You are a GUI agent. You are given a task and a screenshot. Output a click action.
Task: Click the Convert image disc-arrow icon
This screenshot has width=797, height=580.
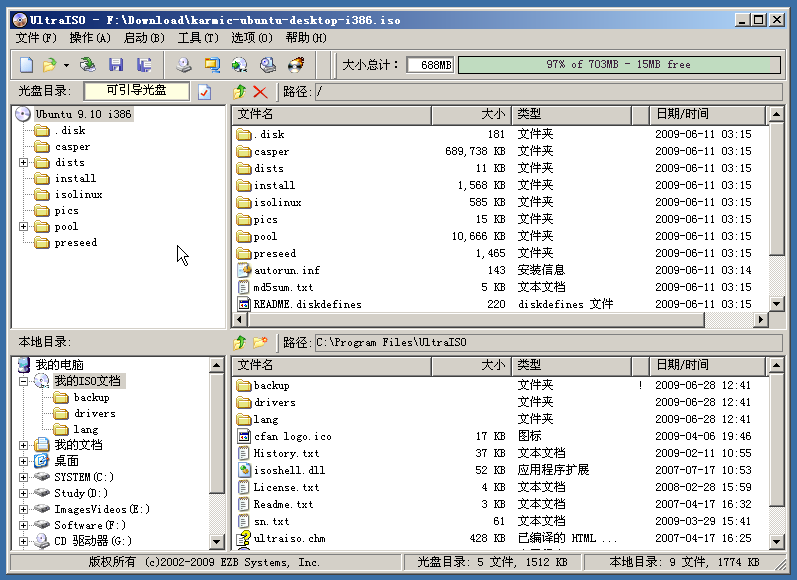click(239, 65)
